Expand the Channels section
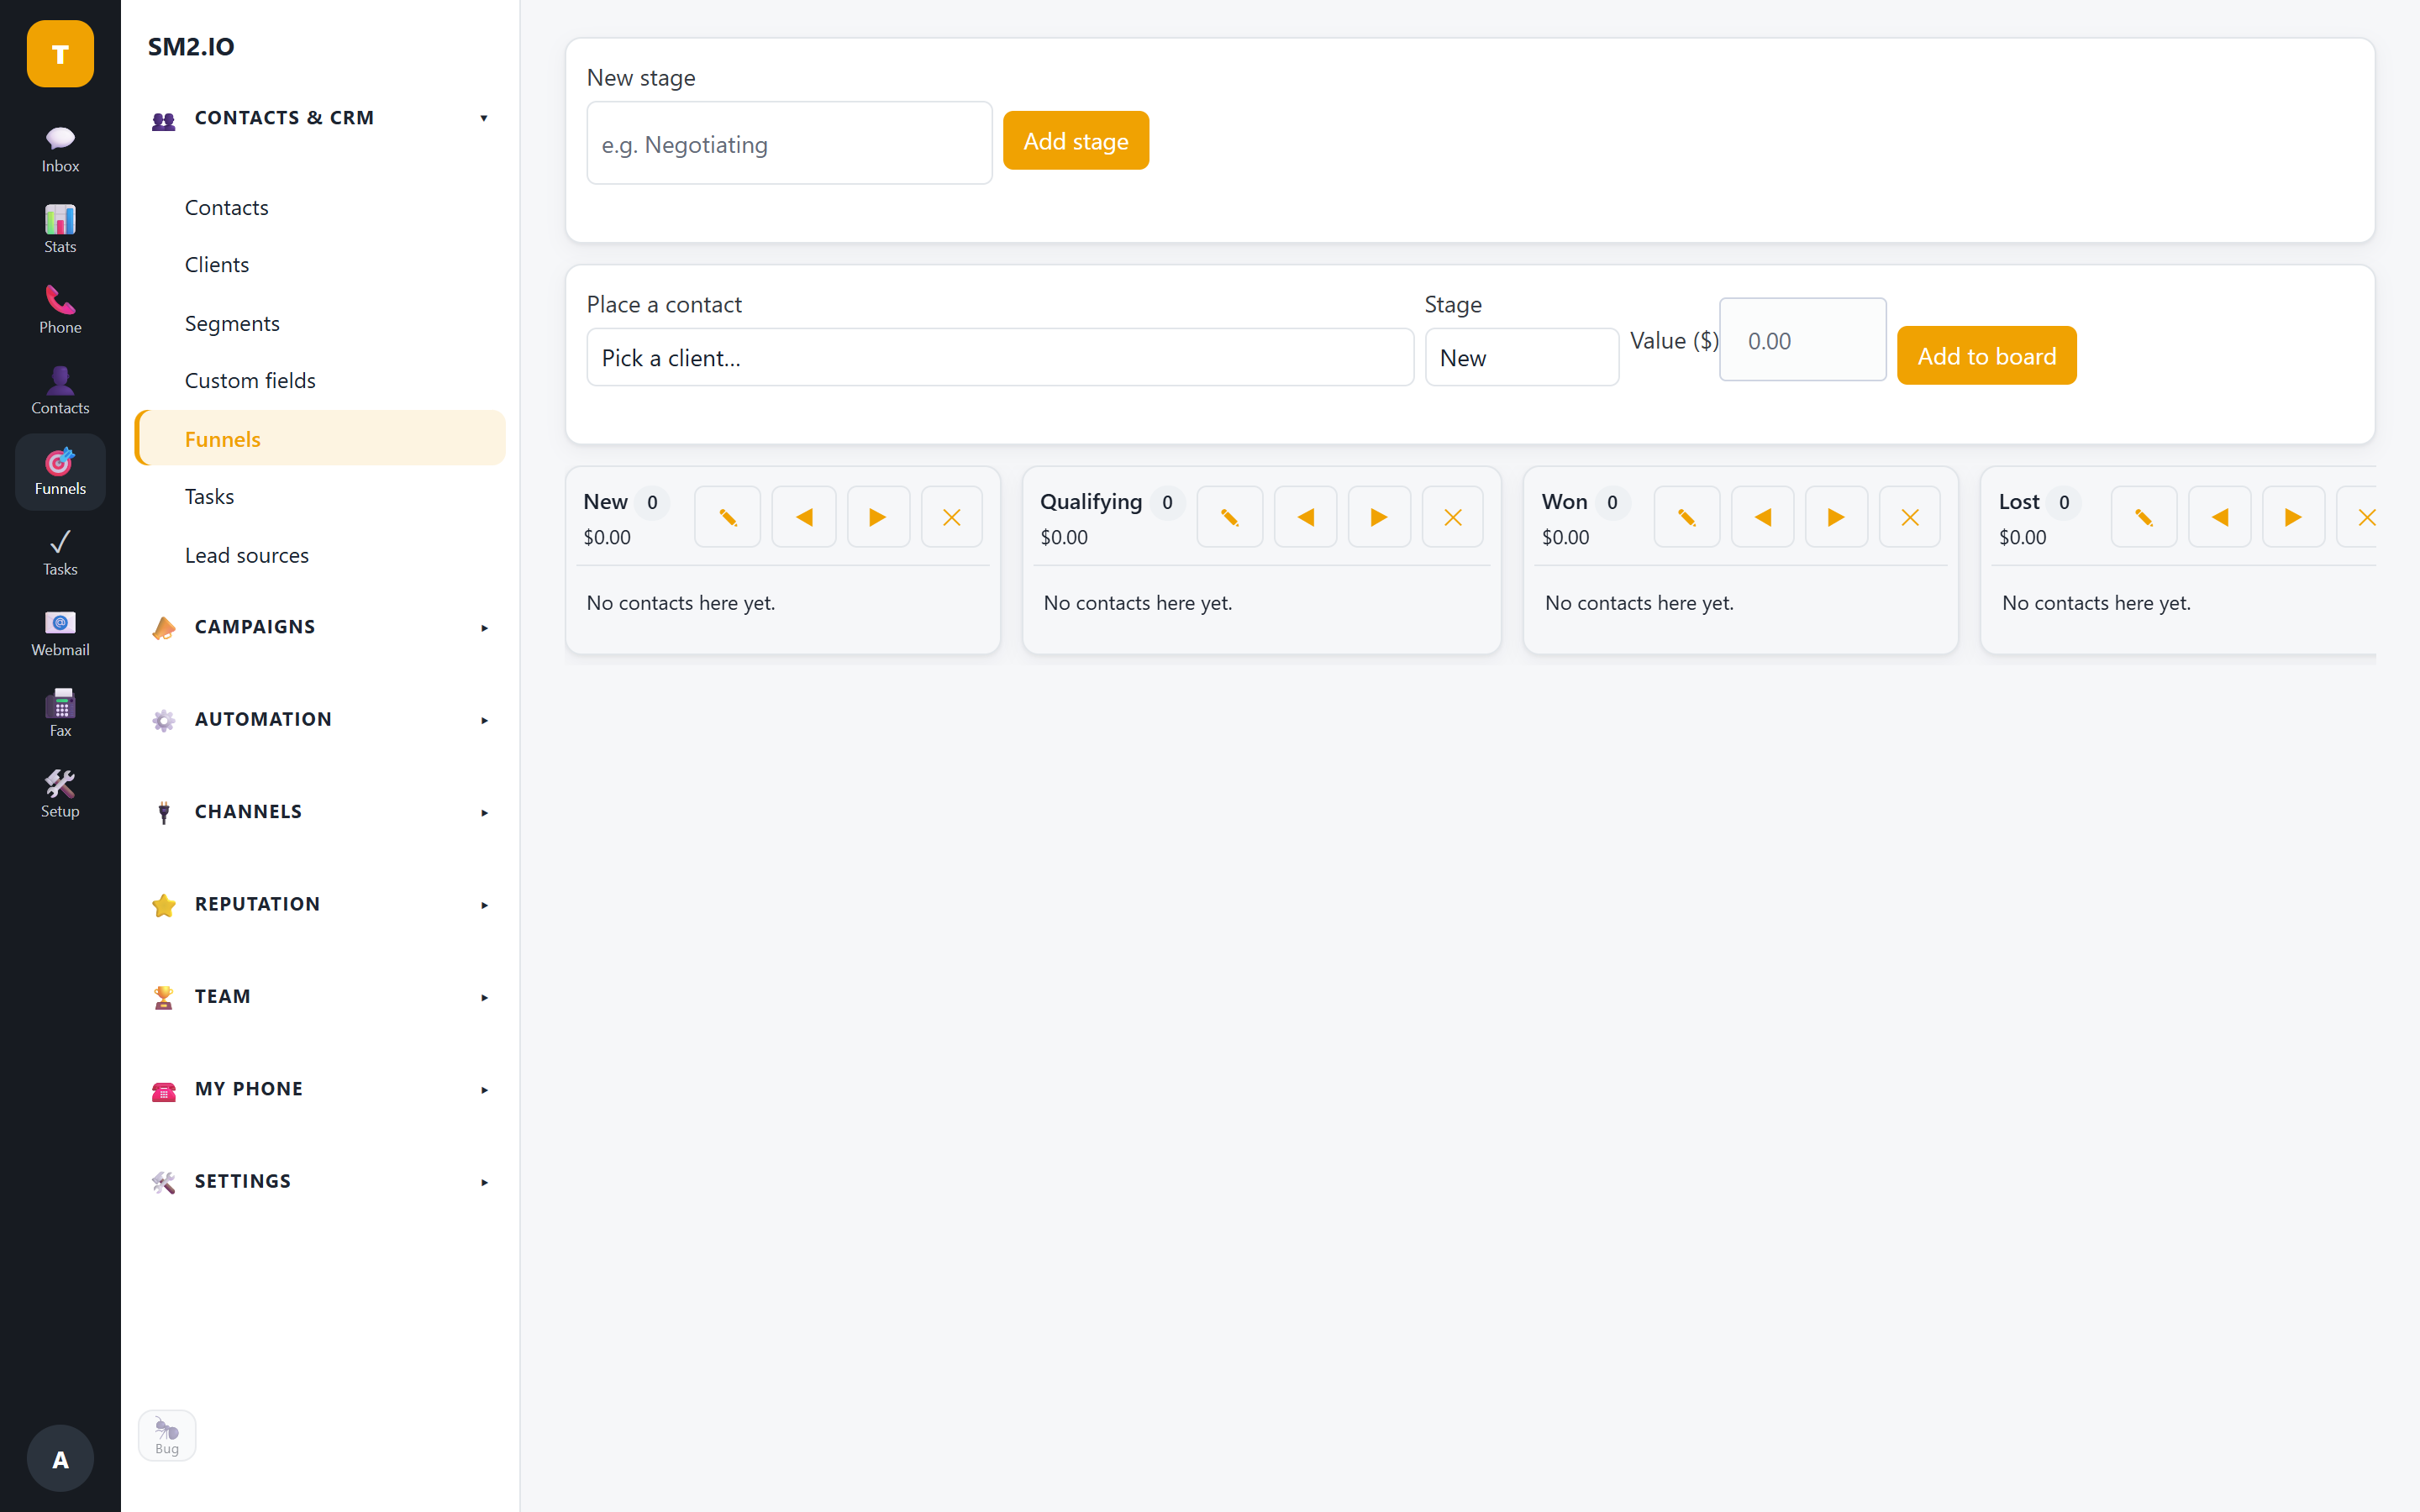Image resolution: width=2420 pixels, height=1512 pixels. point(320,812)
